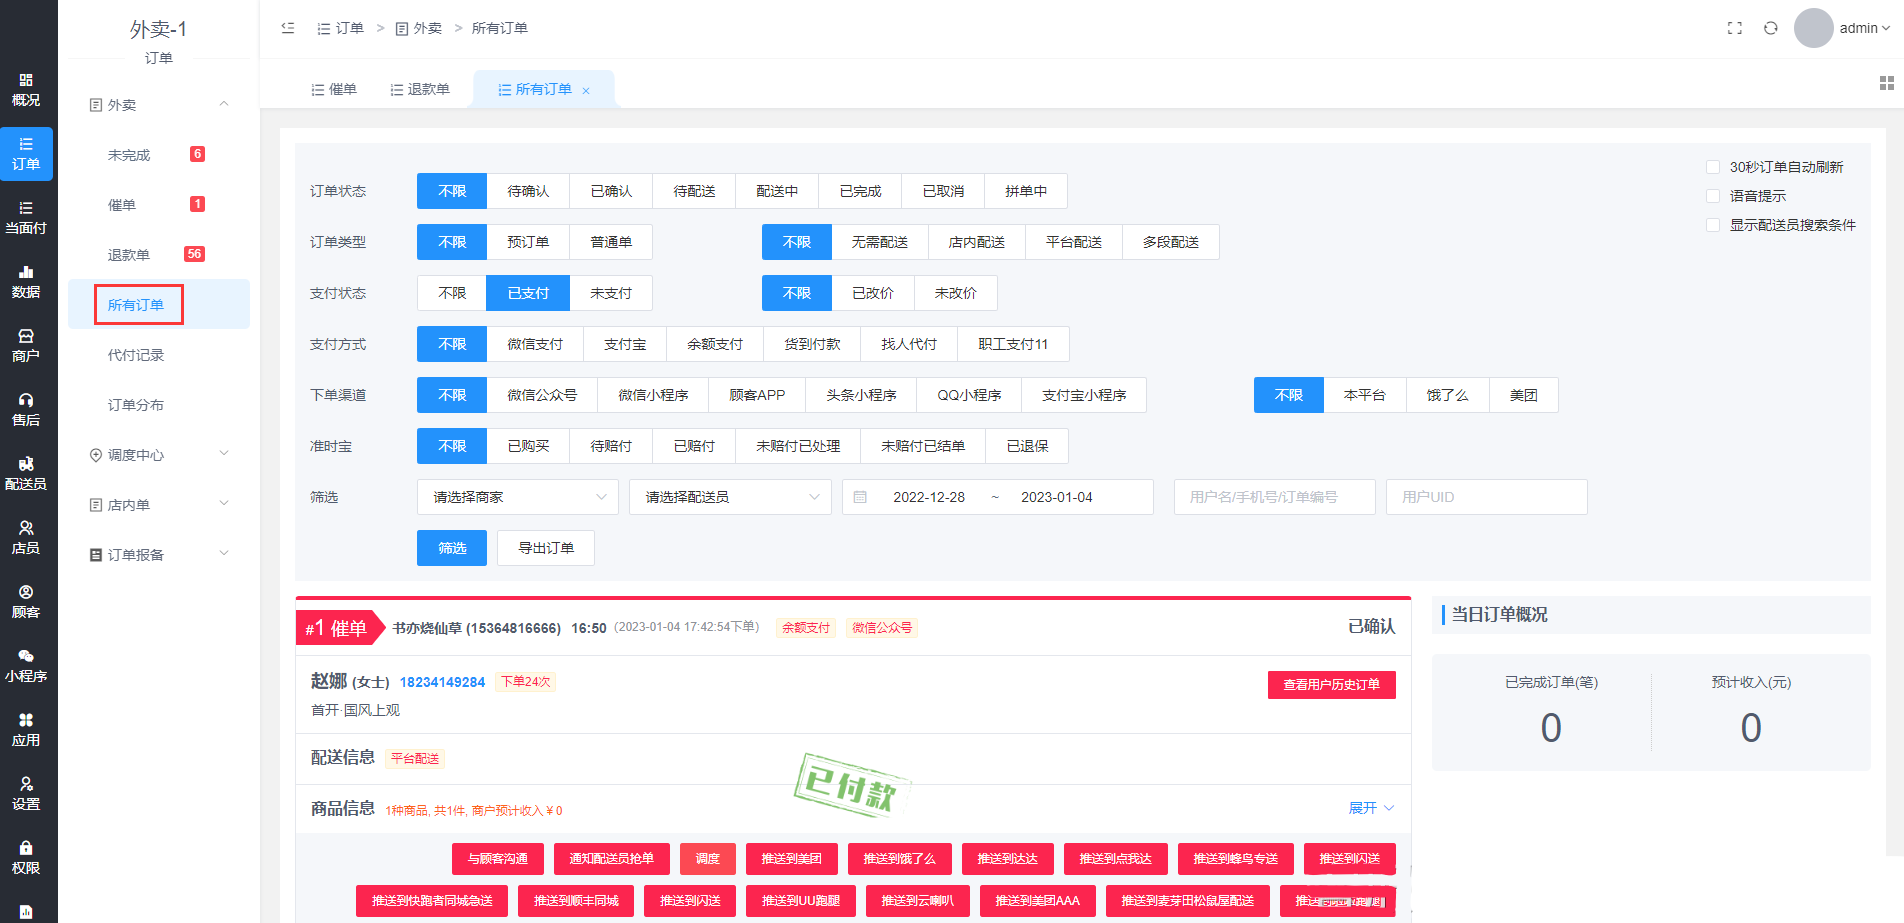The width and height of the screenshot is (1904, 923).
Task: Open the tab grid menu icon
Action: (1887, 83)
